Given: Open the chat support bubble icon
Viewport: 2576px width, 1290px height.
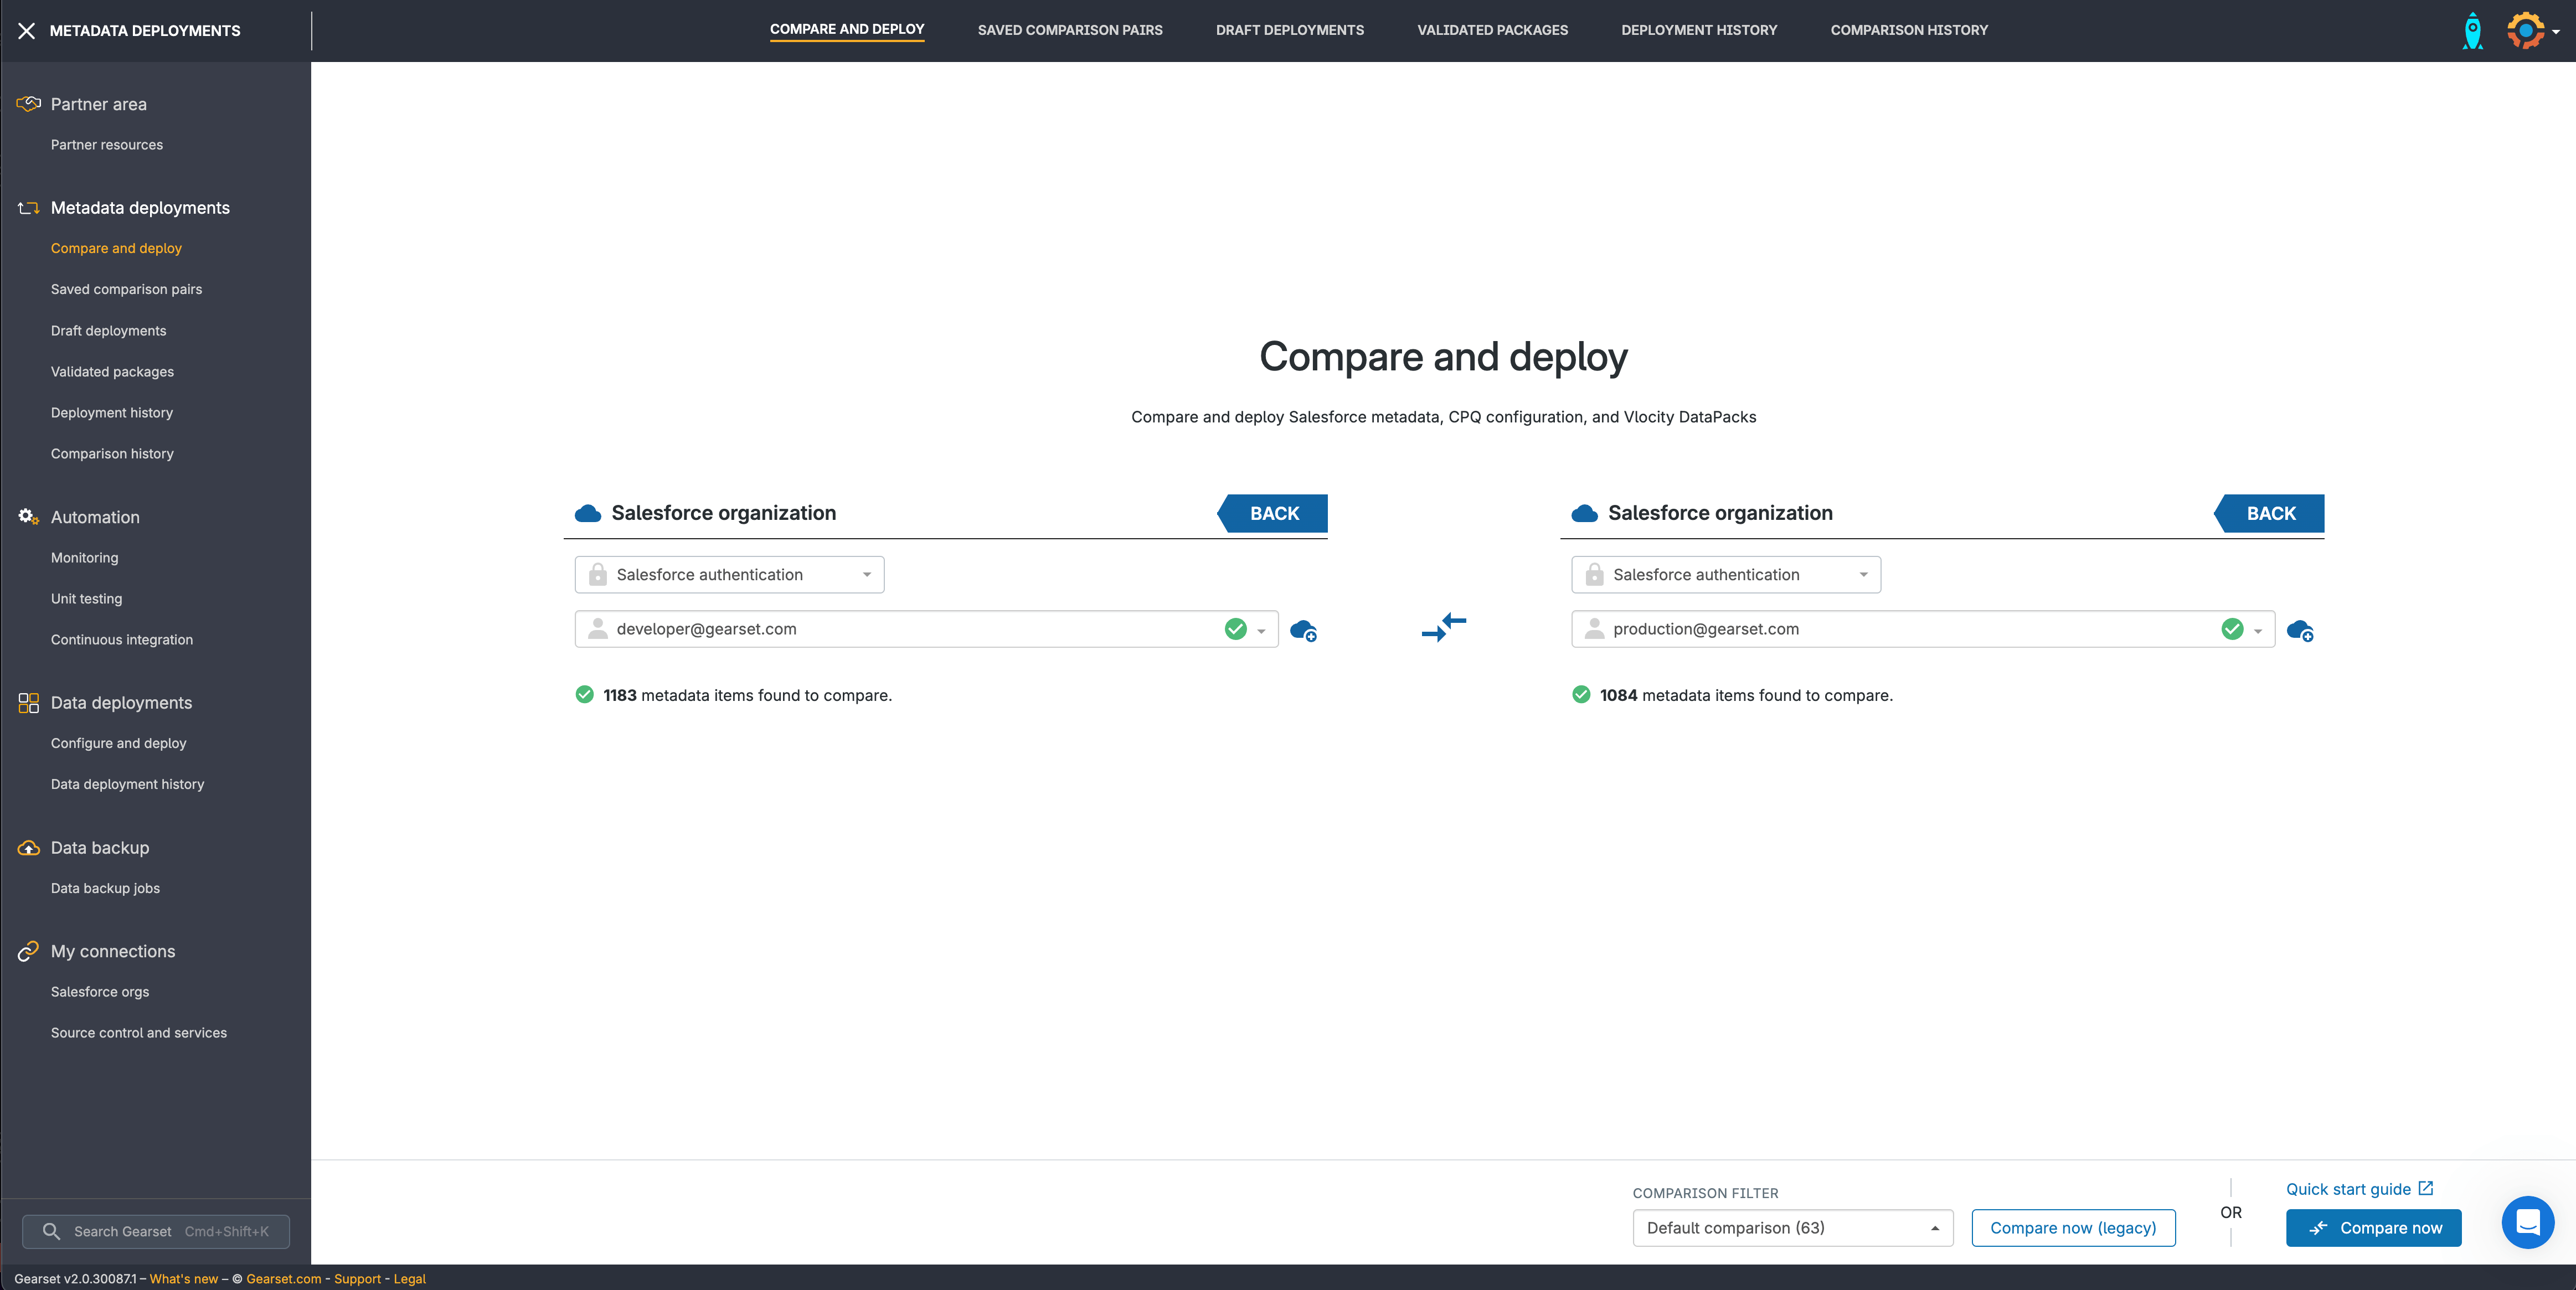Looking at the screenshot, I should [x=2527, y=1222].
